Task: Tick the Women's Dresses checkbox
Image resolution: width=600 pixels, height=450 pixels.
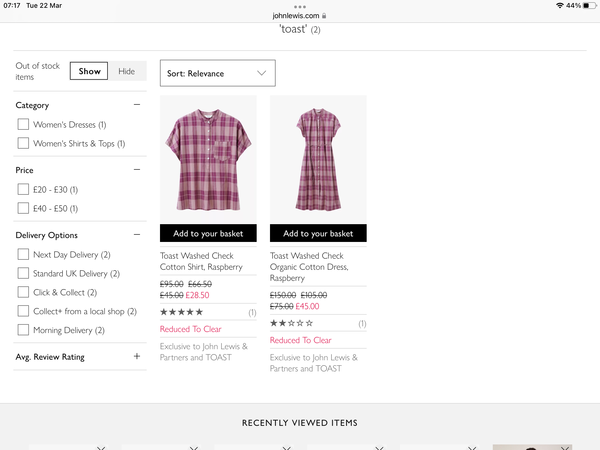Action: tap(23, 124)
